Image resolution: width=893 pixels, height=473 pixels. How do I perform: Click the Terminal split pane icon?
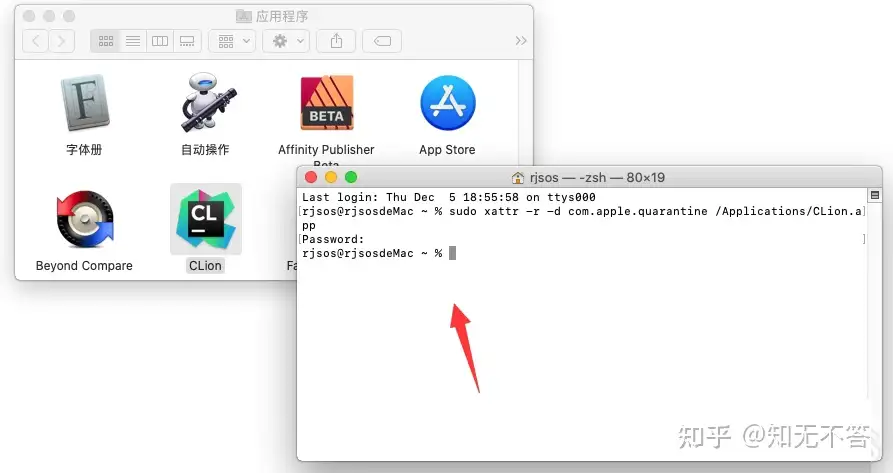click(x=875, y=195)
